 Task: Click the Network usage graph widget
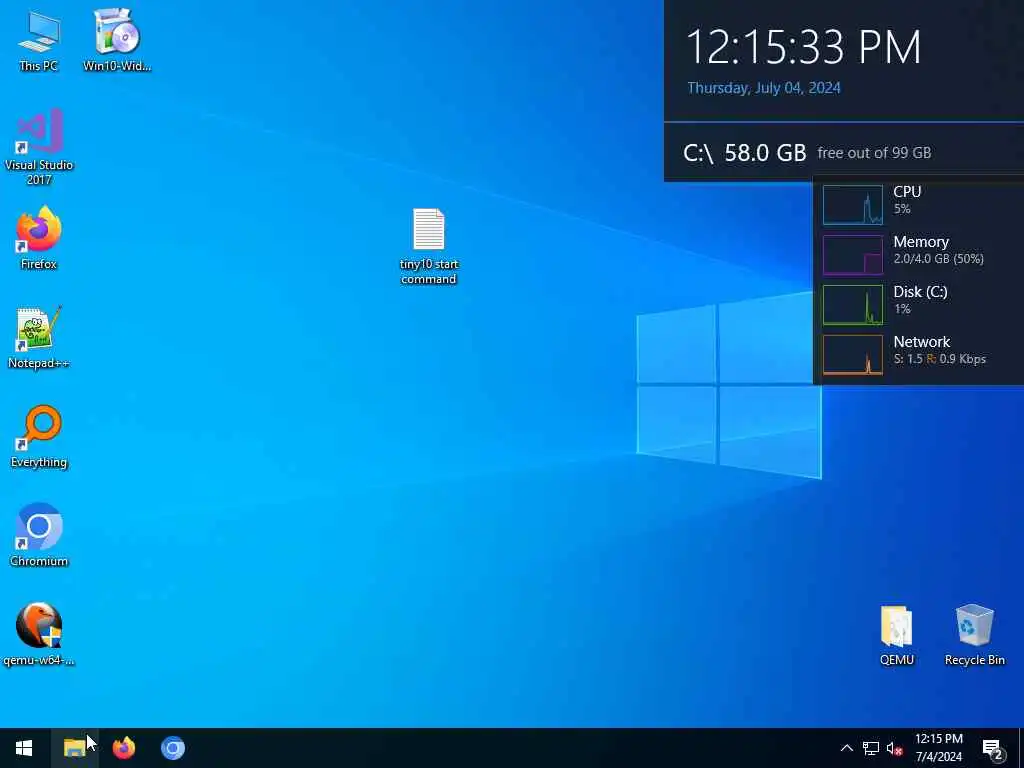click(853, 355)
